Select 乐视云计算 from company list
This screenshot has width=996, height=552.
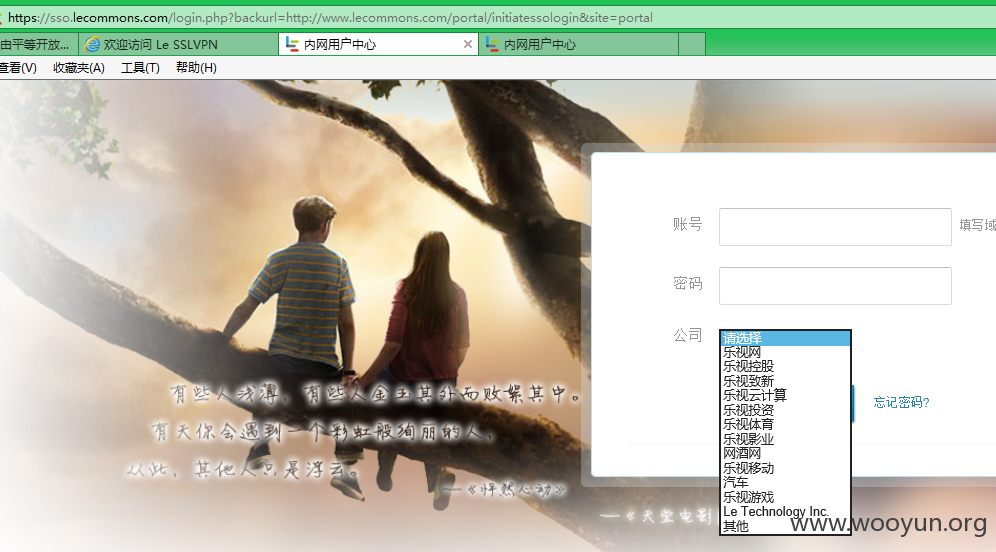coord(786,396)
